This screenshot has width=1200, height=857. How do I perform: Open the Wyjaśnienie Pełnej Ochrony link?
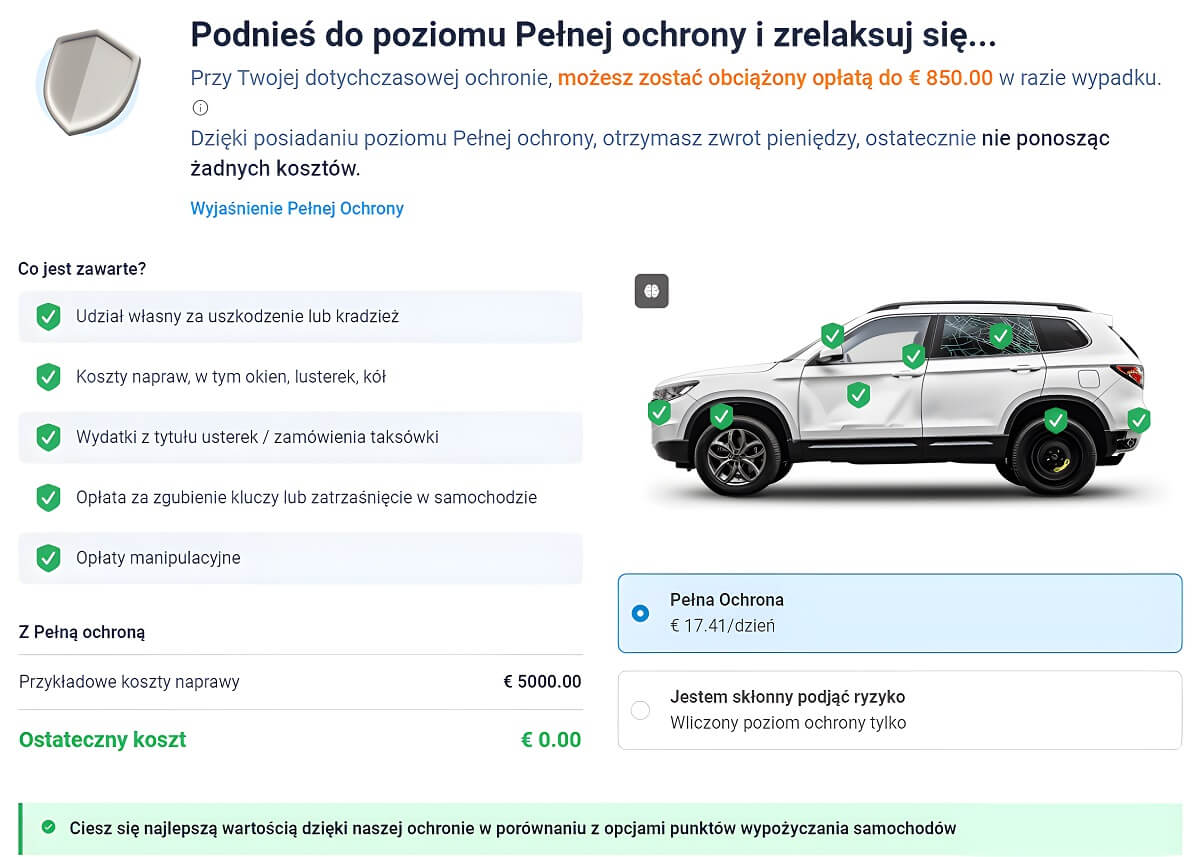tap(297, 209)
